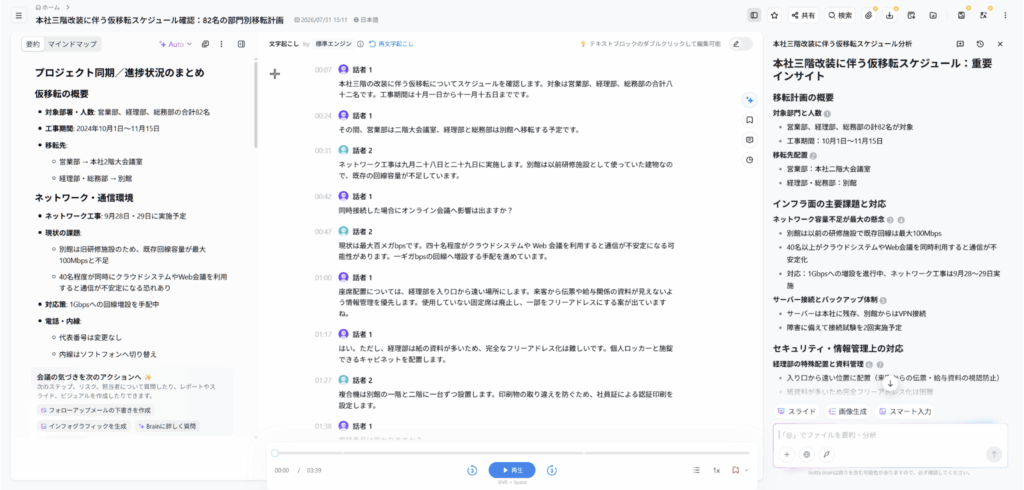Click the 共有 share button
This screenshot has height=490, width=1024.
[803, 15]
